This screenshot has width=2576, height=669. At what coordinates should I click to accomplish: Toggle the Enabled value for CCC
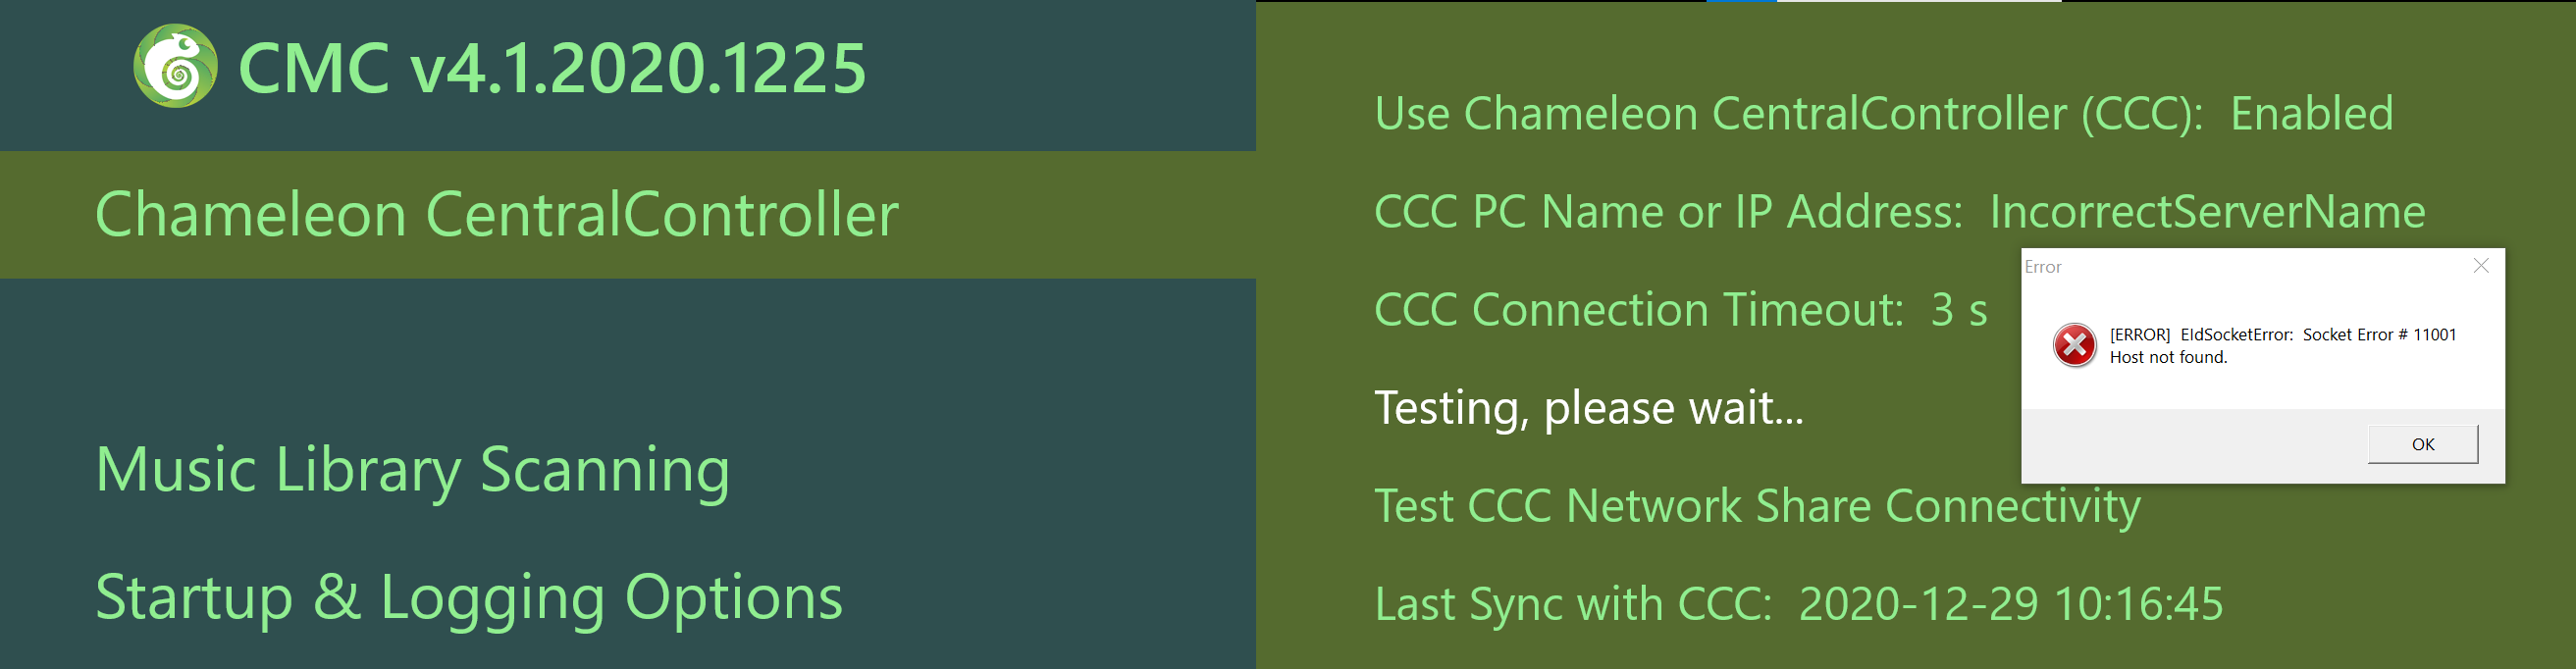click(x=2312, y=114)
